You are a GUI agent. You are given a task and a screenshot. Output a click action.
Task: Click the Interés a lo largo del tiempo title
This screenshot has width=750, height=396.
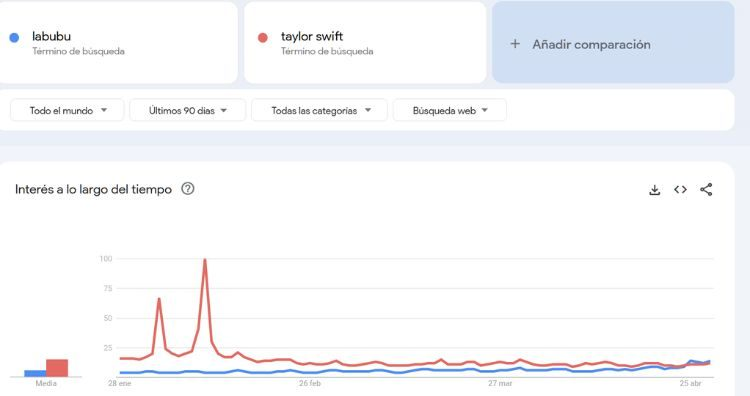coord(93,189)
